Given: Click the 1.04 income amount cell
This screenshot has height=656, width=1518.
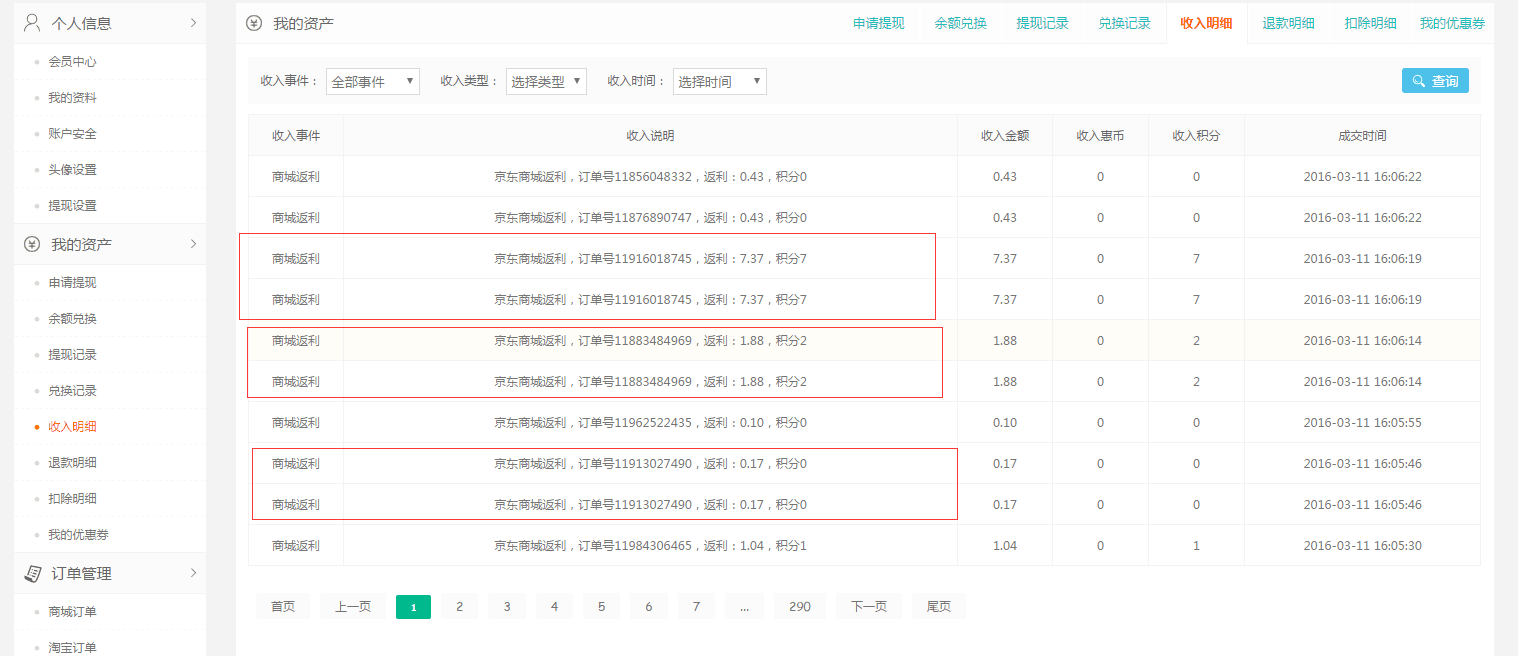Looking at the screenshot, I should pyautogui.click(x=1005, y=545).
